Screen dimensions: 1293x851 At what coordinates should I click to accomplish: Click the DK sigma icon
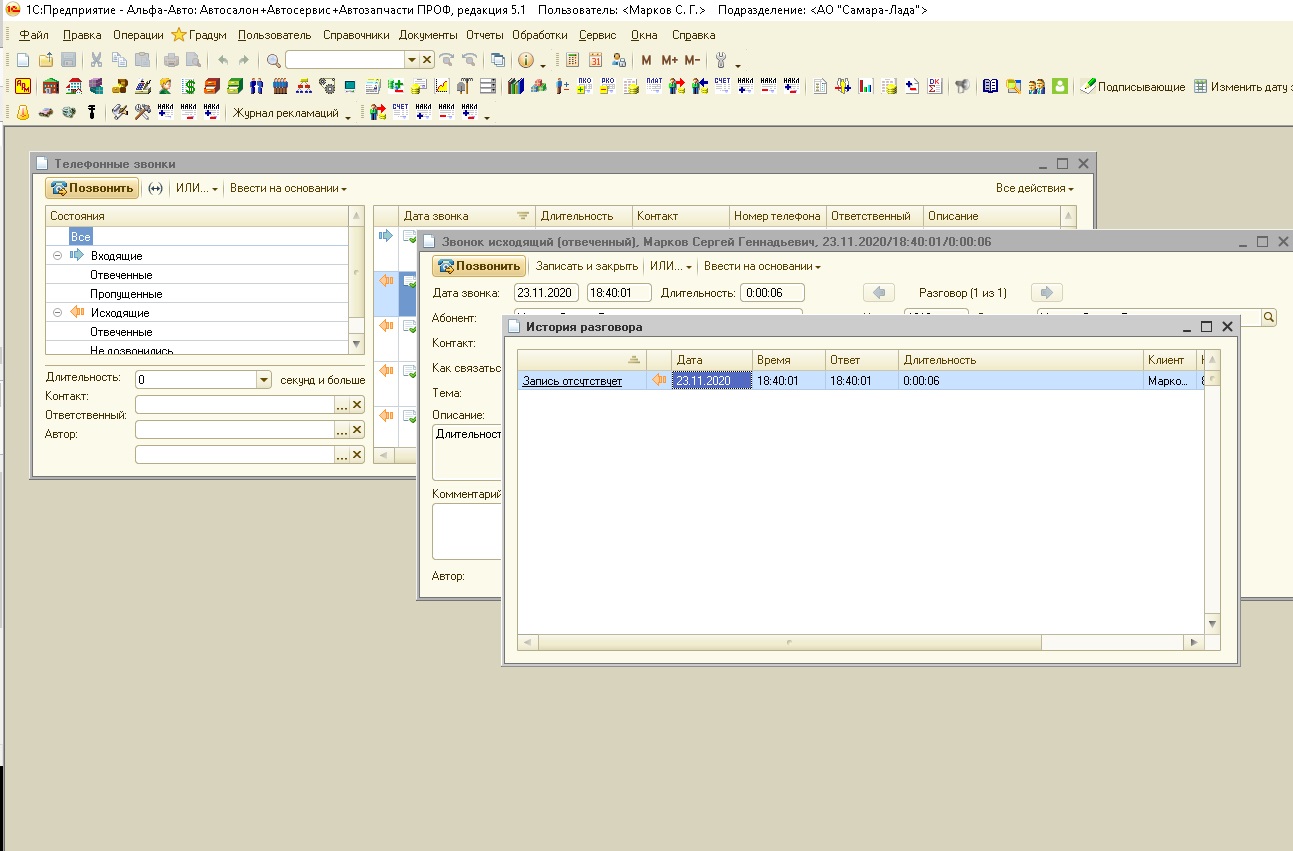933,86
